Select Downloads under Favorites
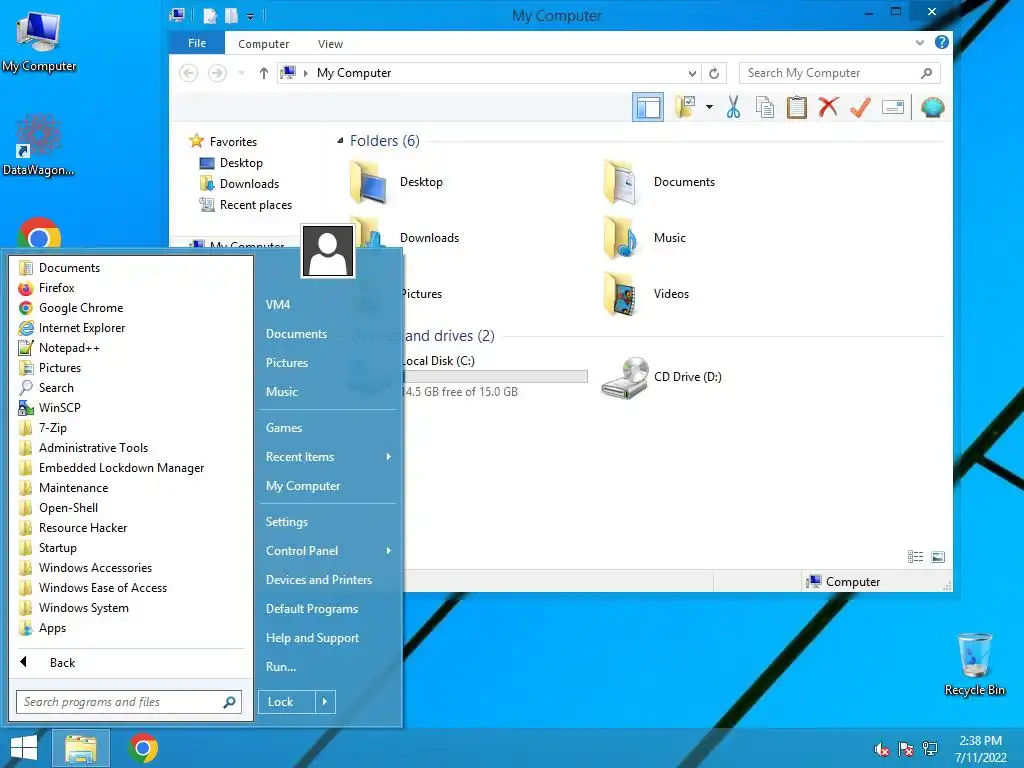 [239, 184]
